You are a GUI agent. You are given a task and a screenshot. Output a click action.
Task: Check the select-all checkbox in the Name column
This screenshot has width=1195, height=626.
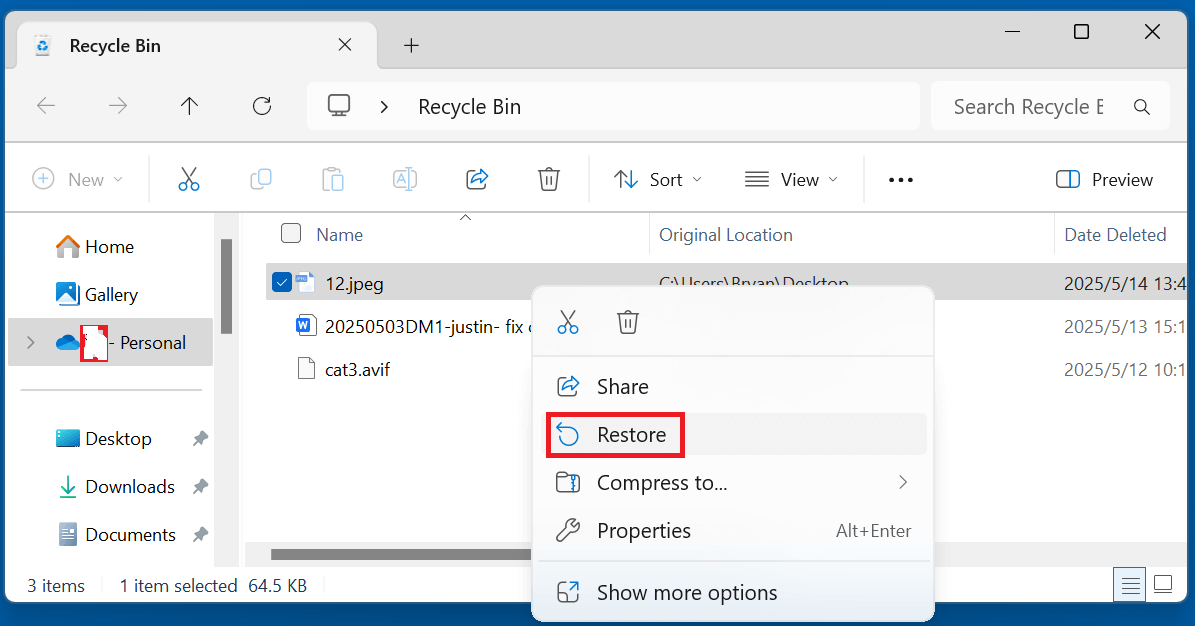coord(291,233)
